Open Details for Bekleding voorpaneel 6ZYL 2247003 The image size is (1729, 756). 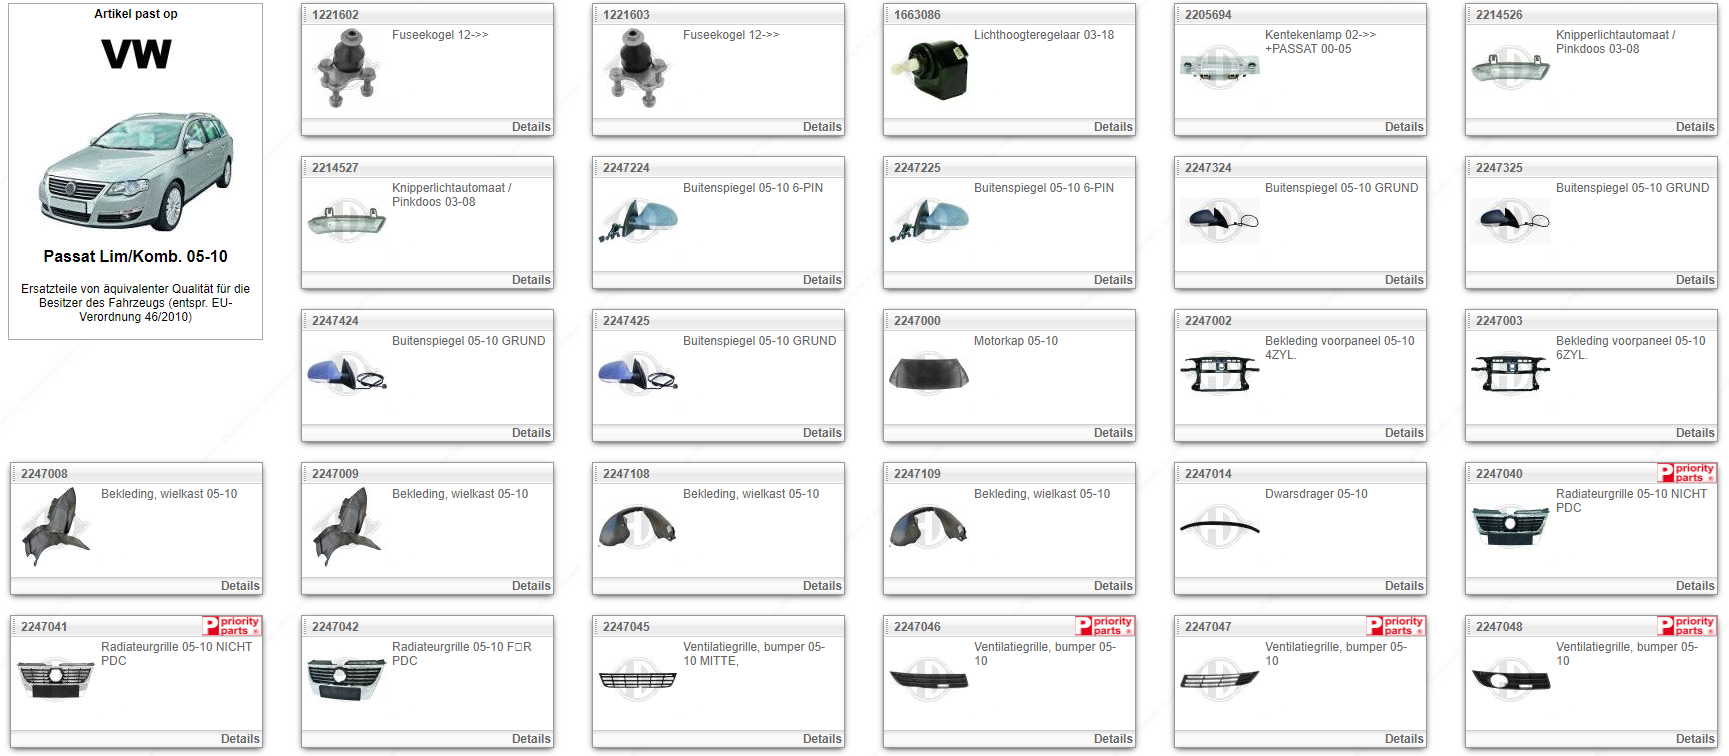tap(1694, 433)
